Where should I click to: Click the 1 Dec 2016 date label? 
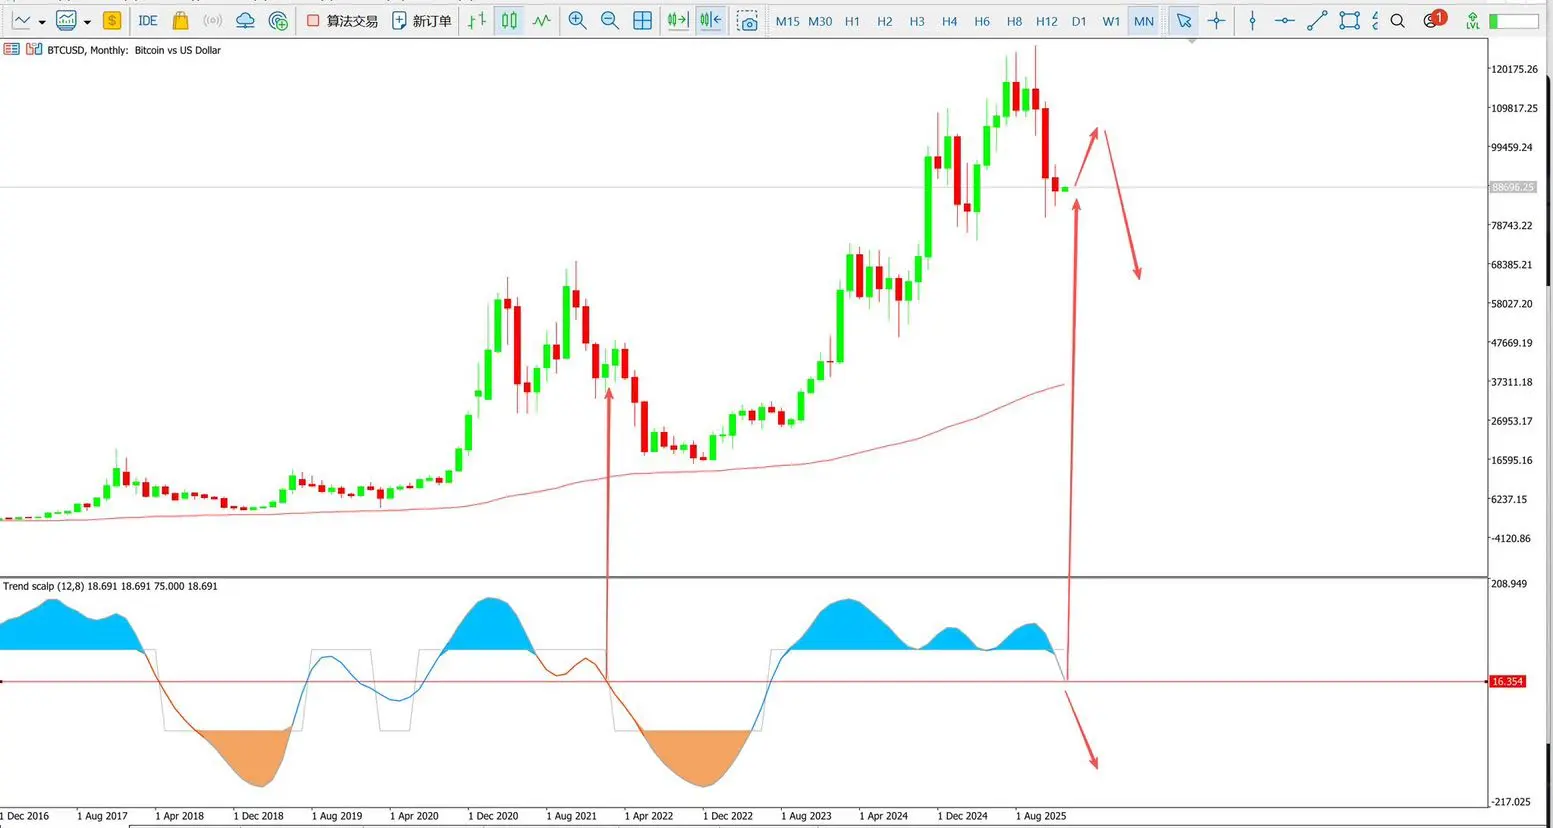point(25,816)
